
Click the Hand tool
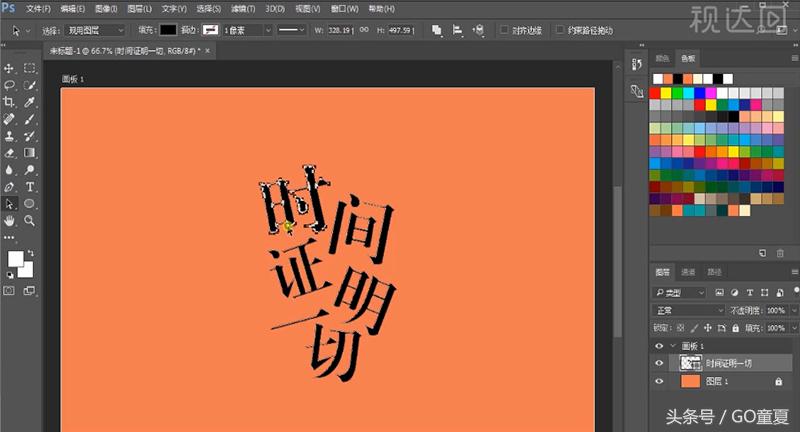tap(10, 220)
